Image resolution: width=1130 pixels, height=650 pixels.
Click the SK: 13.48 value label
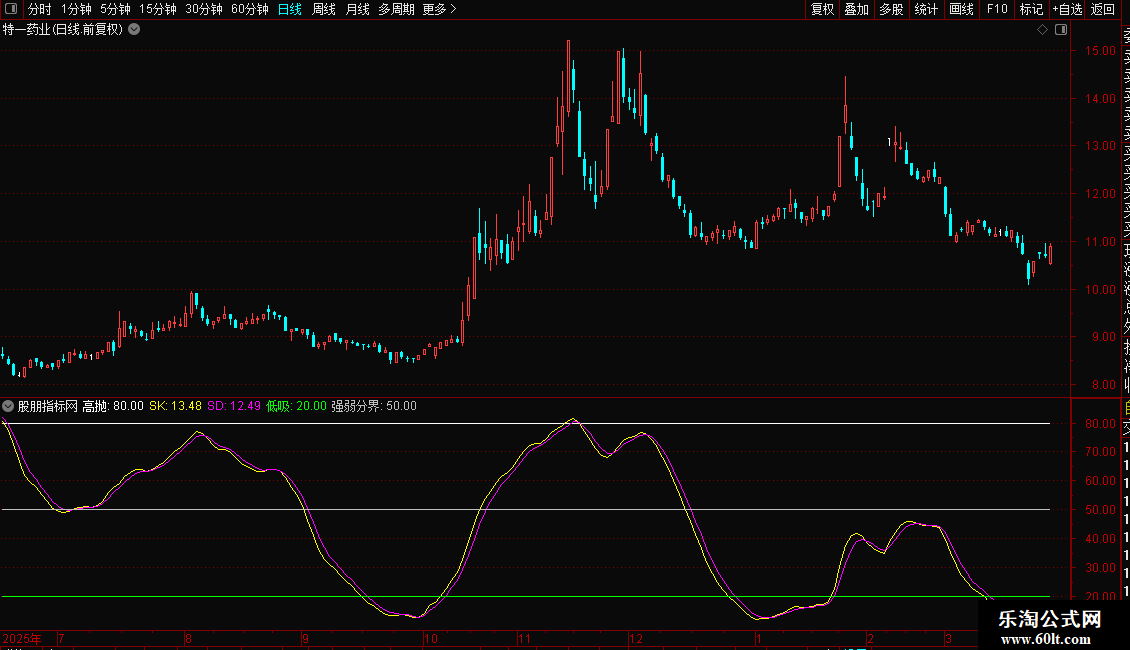pos(175,406)
